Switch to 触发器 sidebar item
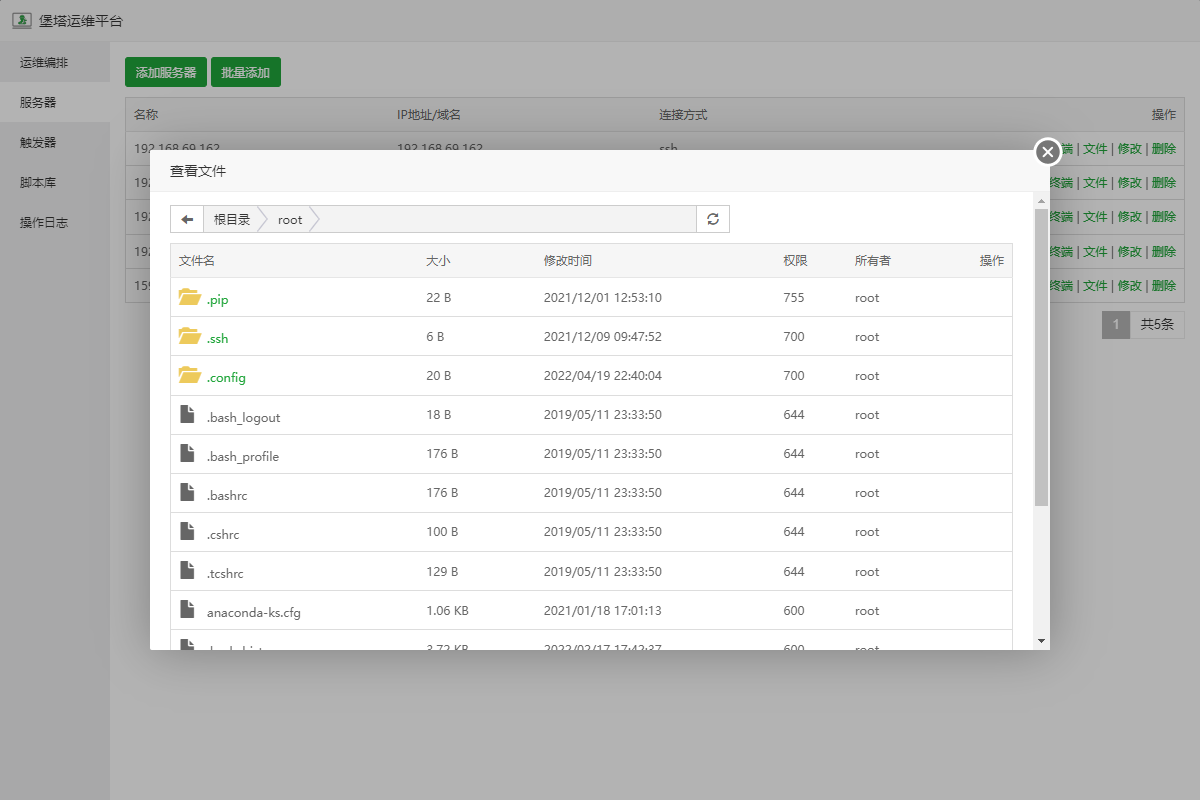This screenshot has height=800, width=1200. coord(38,142)
